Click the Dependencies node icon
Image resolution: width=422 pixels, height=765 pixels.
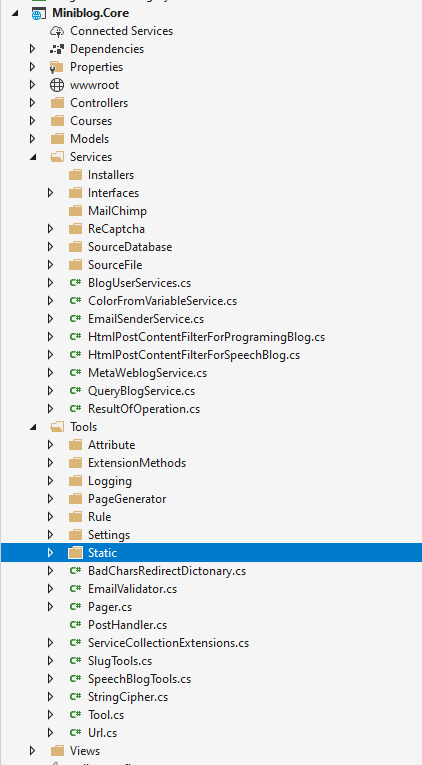57,49
